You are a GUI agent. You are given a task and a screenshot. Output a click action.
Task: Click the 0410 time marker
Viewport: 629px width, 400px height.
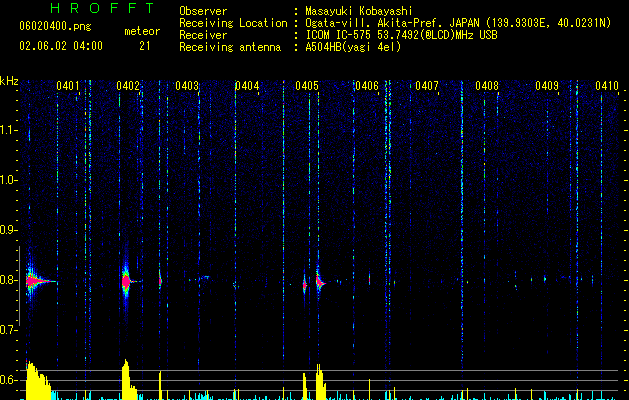(x=607, y=86)
